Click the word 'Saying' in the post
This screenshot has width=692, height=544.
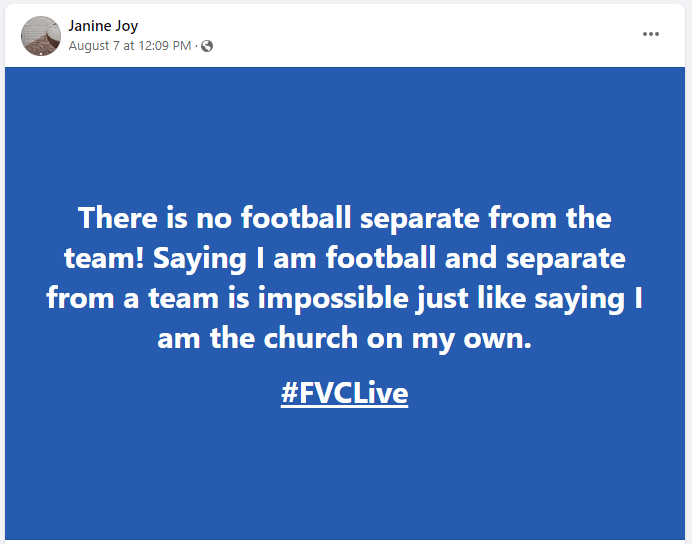tap(199, 259)
